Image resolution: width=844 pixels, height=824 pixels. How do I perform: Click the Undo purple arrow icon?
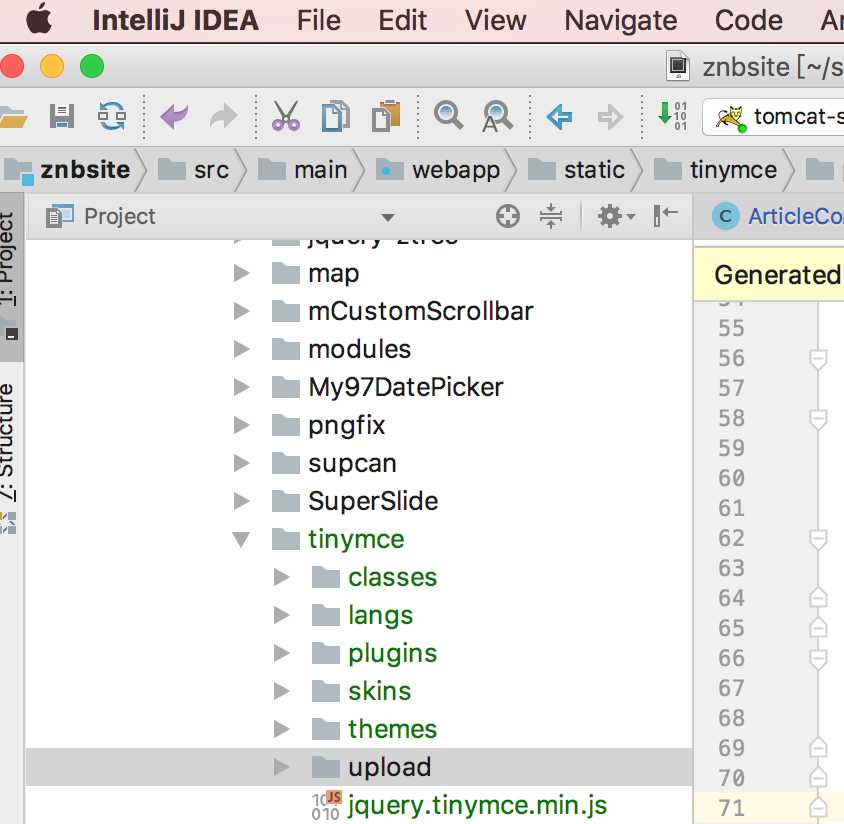click(x=174, y=116)
